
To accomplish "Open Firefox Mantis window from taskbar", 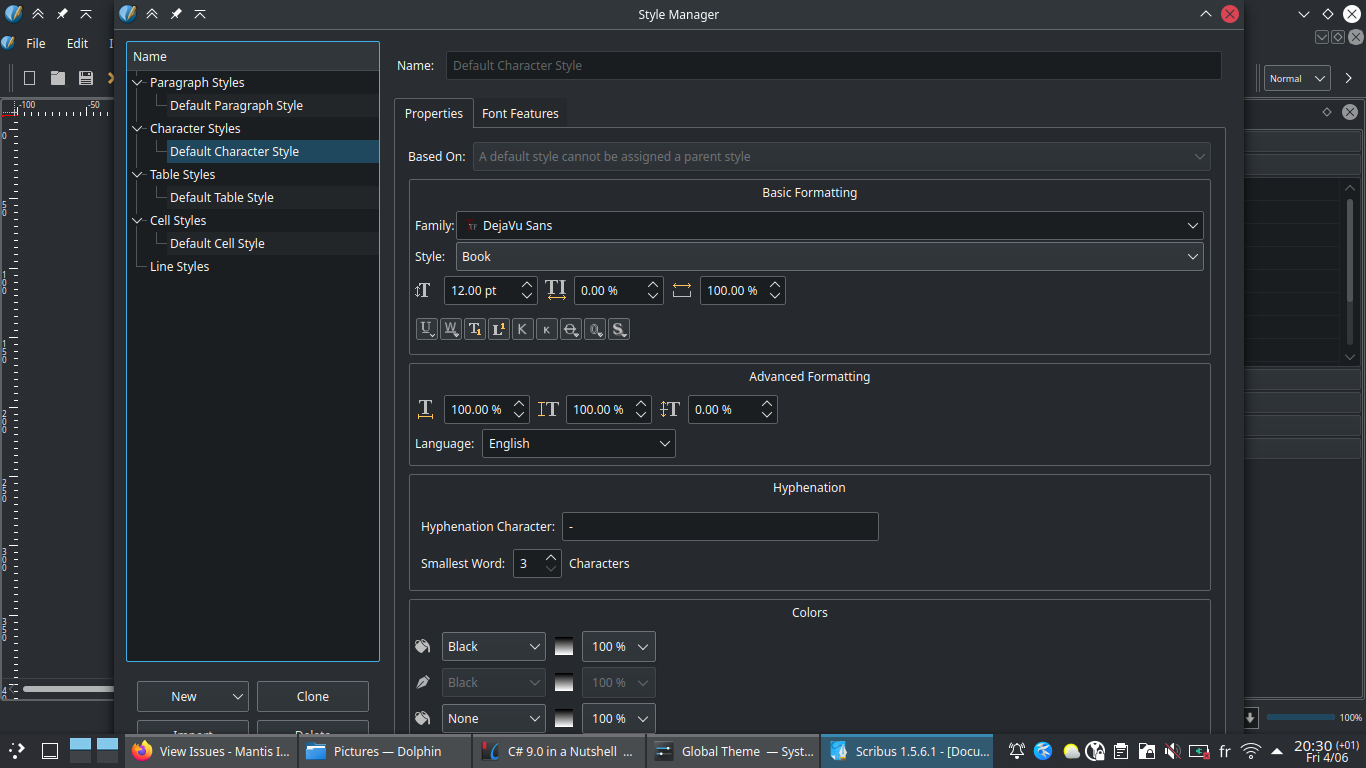I will point(211,751).
